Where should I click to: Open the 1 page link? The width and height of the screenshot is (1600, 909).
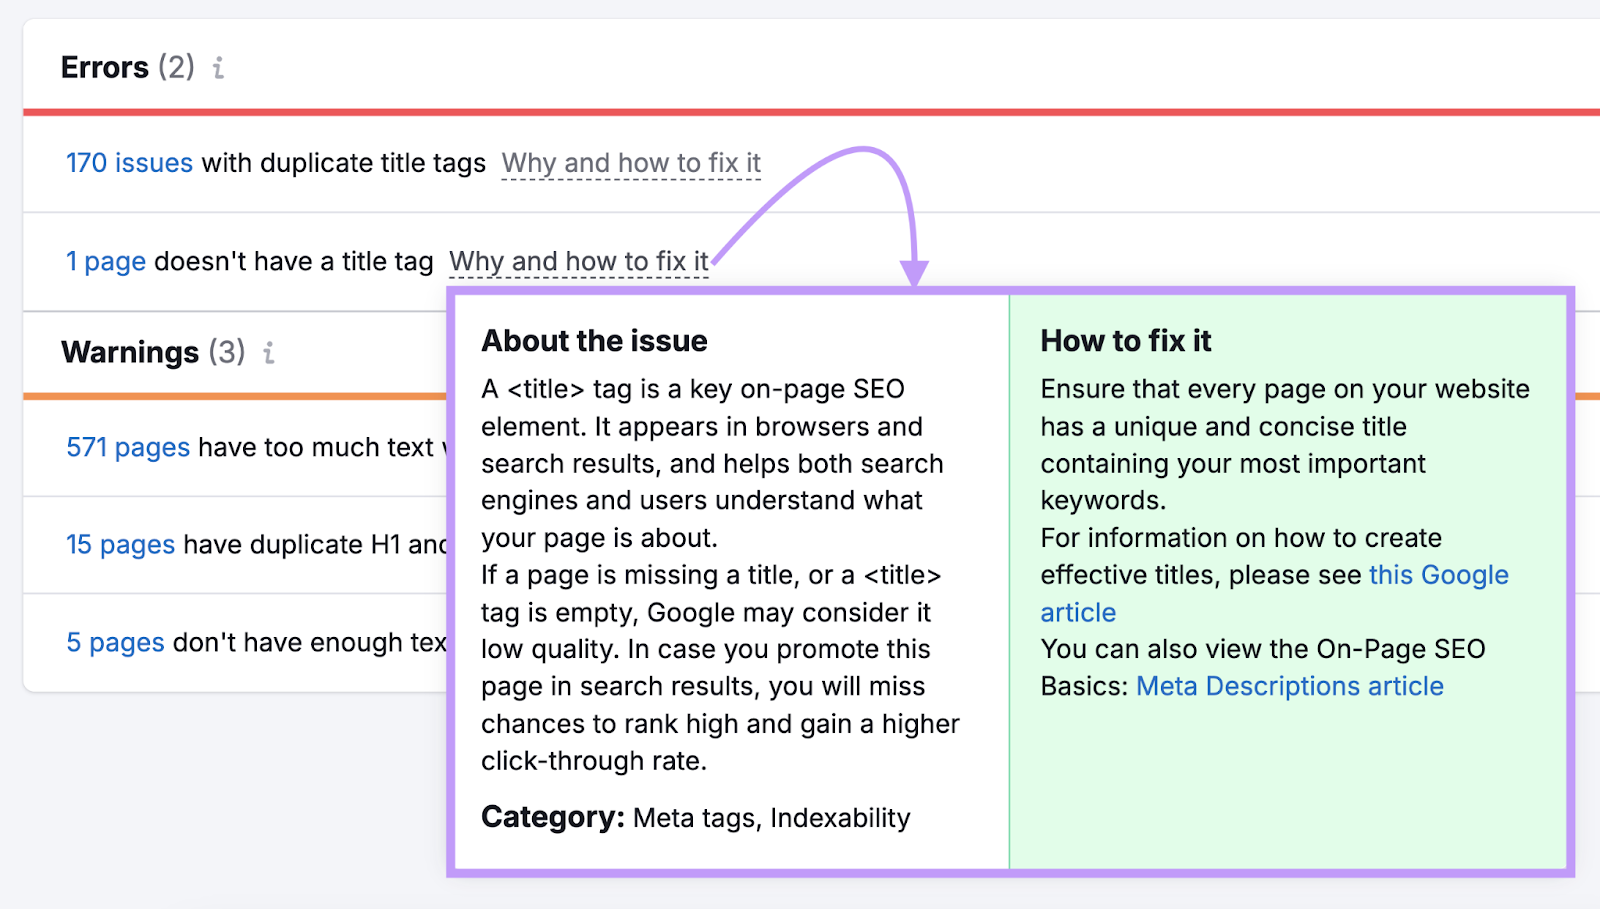pos(104,261)
